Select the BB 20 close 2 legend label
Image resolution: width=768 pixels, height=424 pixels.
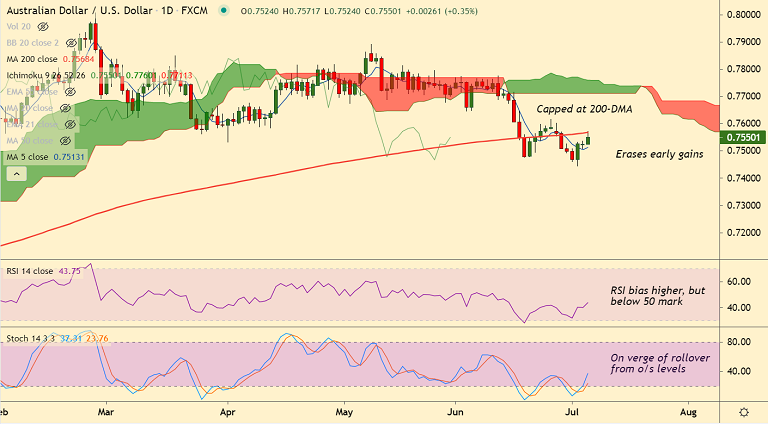(x=32, y=43)
